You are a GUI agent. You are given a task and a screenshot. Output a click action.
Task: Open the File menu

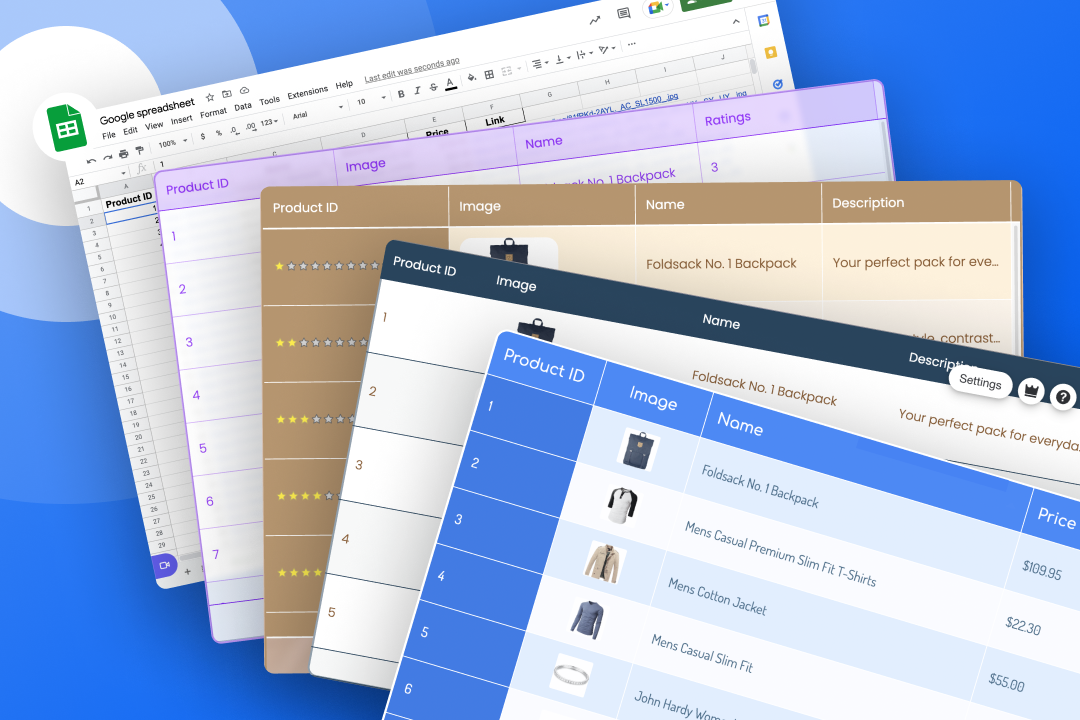click(x=109, y=135)
